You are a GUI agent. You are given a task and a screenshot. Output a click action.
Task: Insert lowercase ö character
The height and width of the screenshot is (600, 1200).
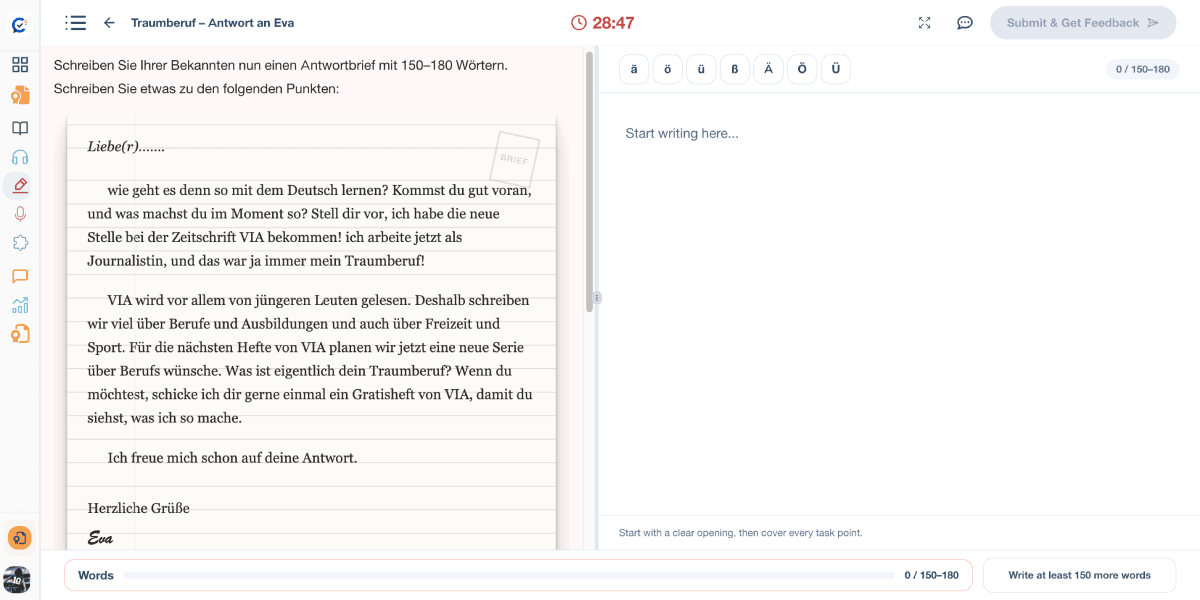coord(667,69)
